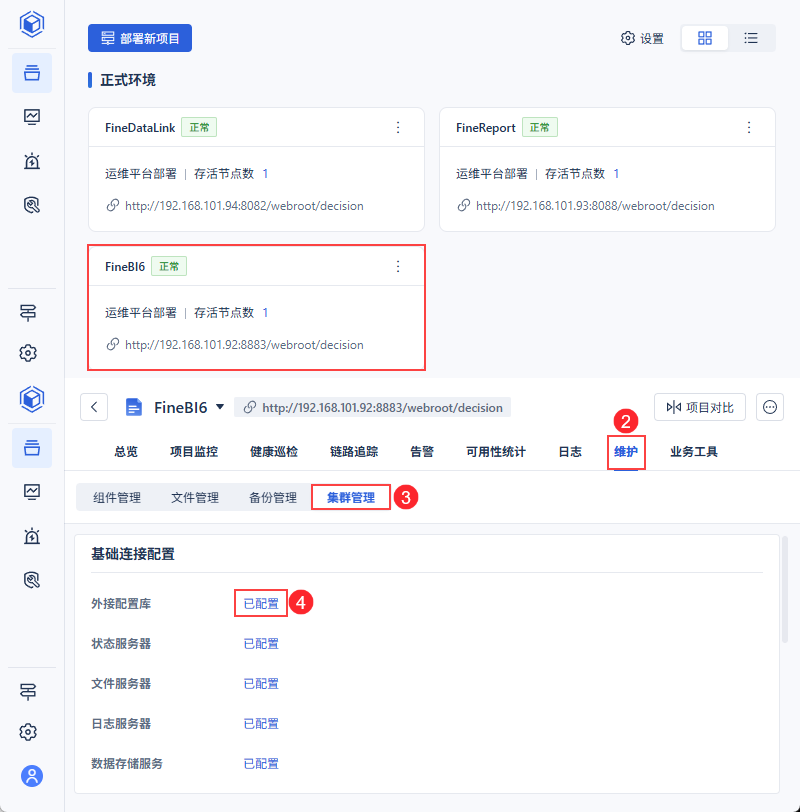Open the 健康巡检 tab
The width and height of the screenshot is (800, 812).
point(274,452)
